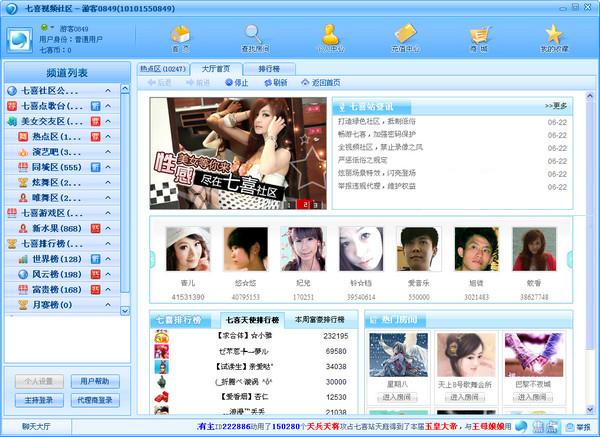Image resolution: width=600 pixels, height=437 pixels.
Task: Click the red badge icon beside 风云榜
Action: click(x=95, y=274)
